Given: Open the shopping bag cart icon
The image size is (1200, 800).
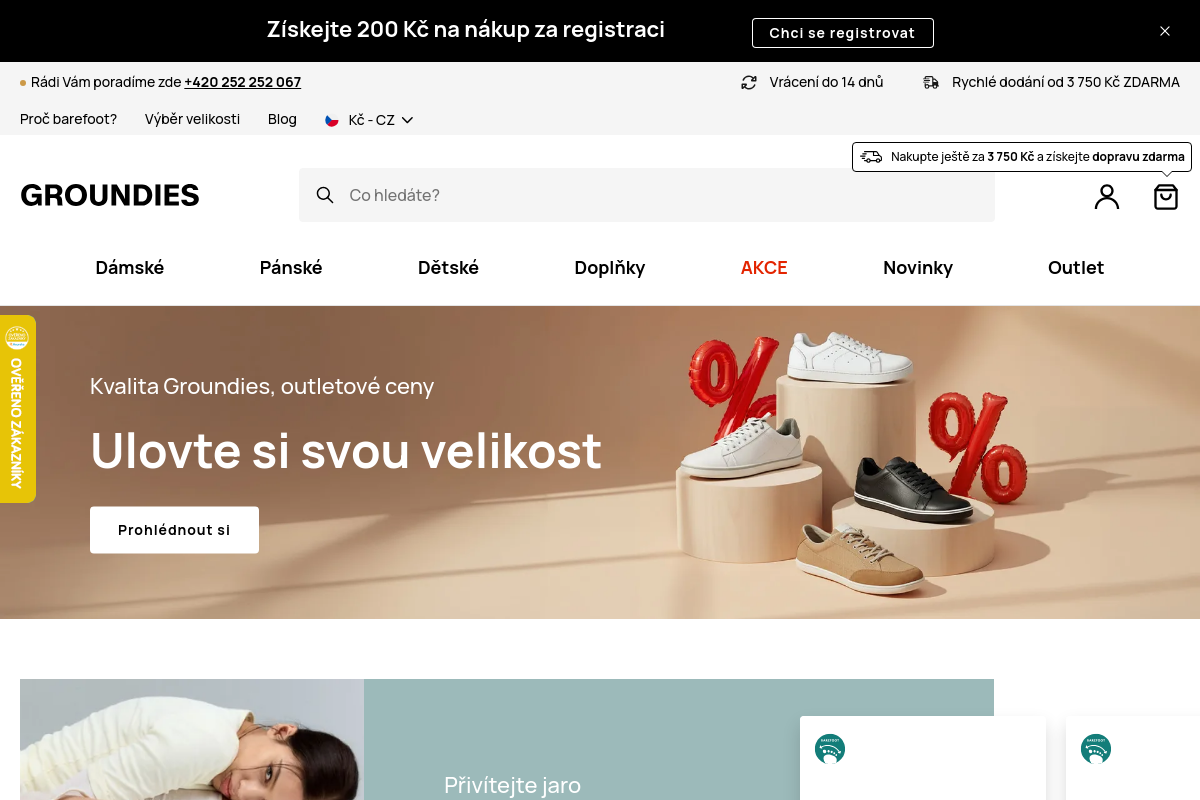Looking at the screenshot, I should [1166, 196].
